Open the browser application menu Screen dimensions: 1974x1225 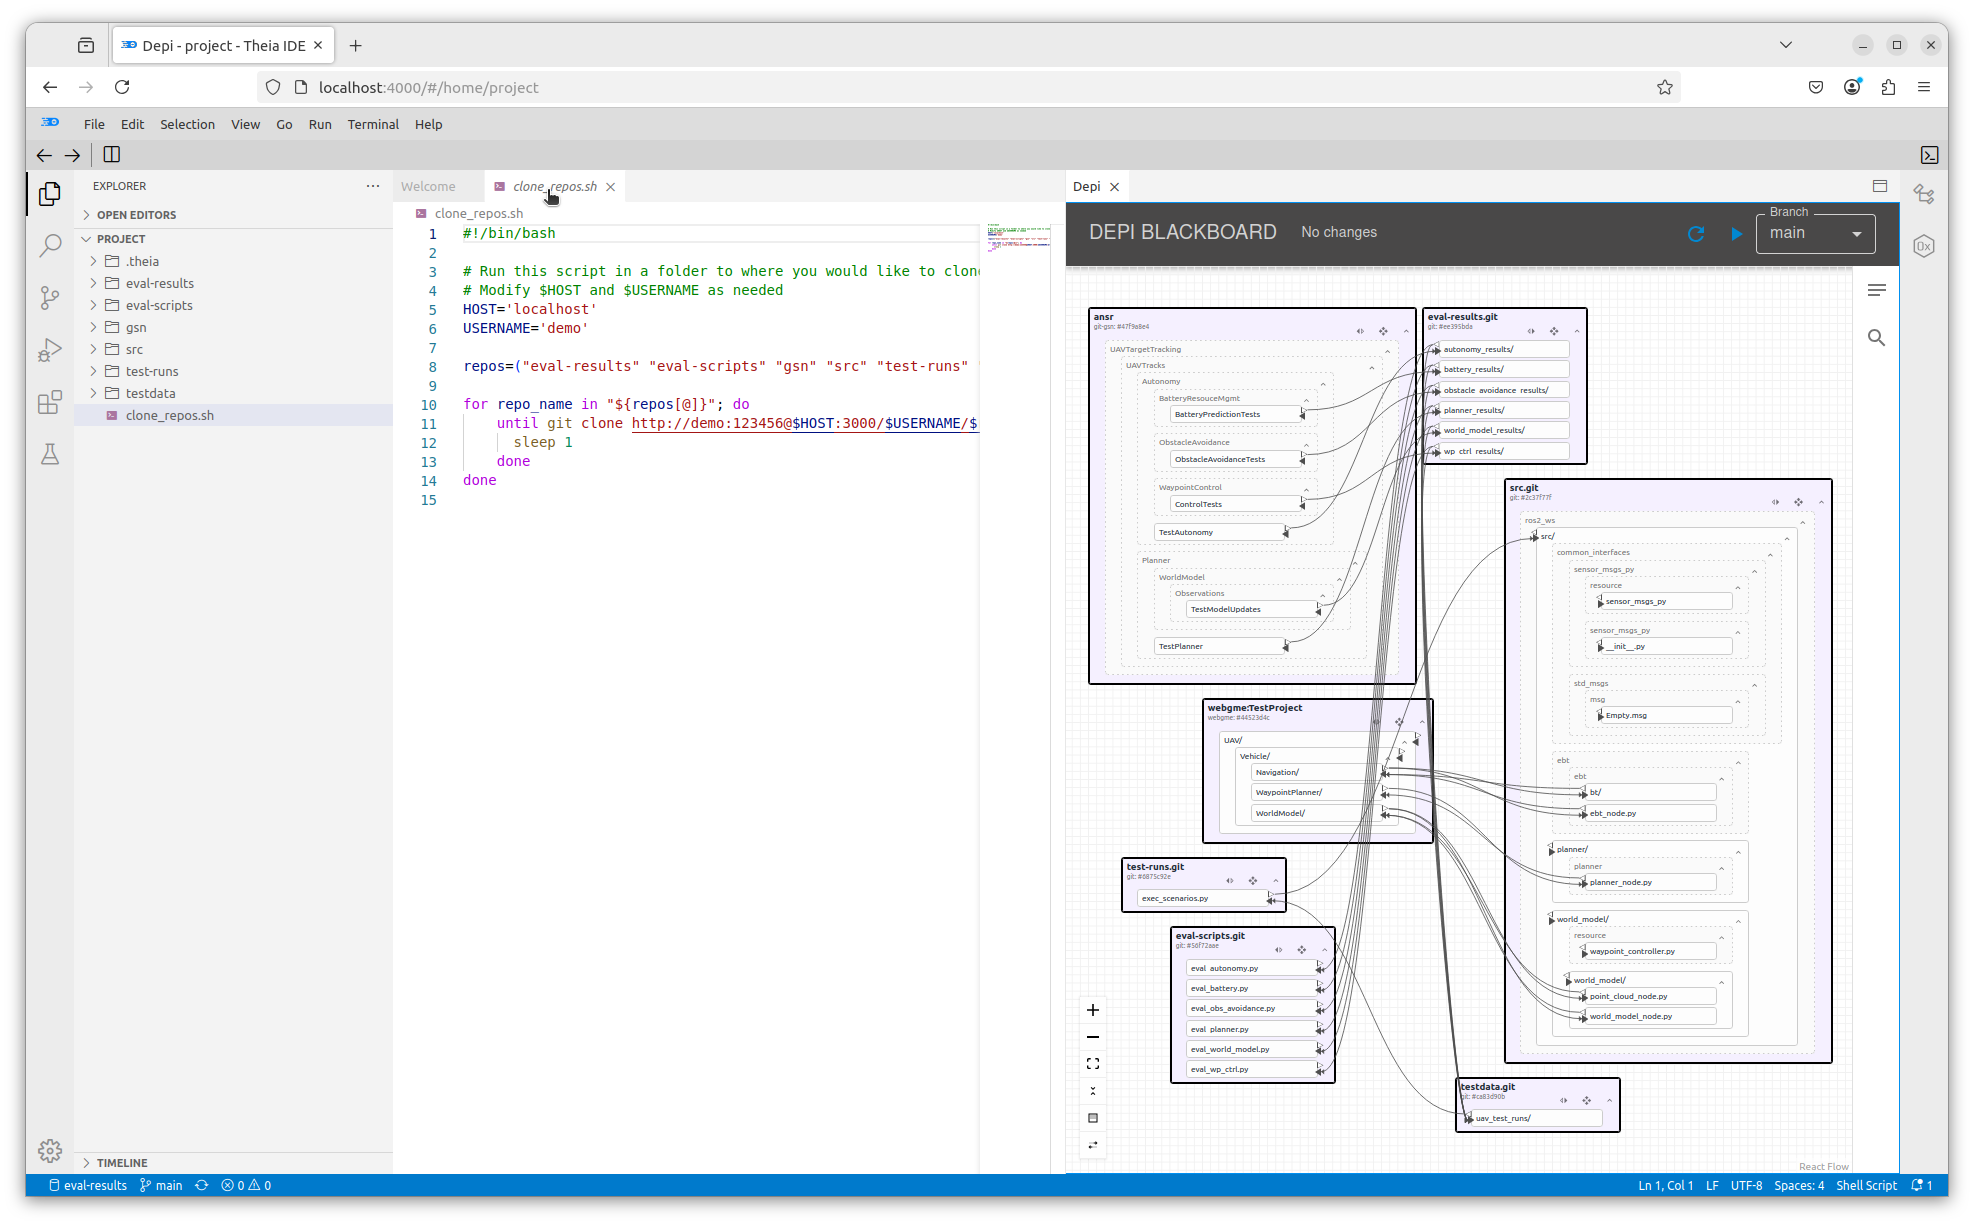coord(1923,88)
